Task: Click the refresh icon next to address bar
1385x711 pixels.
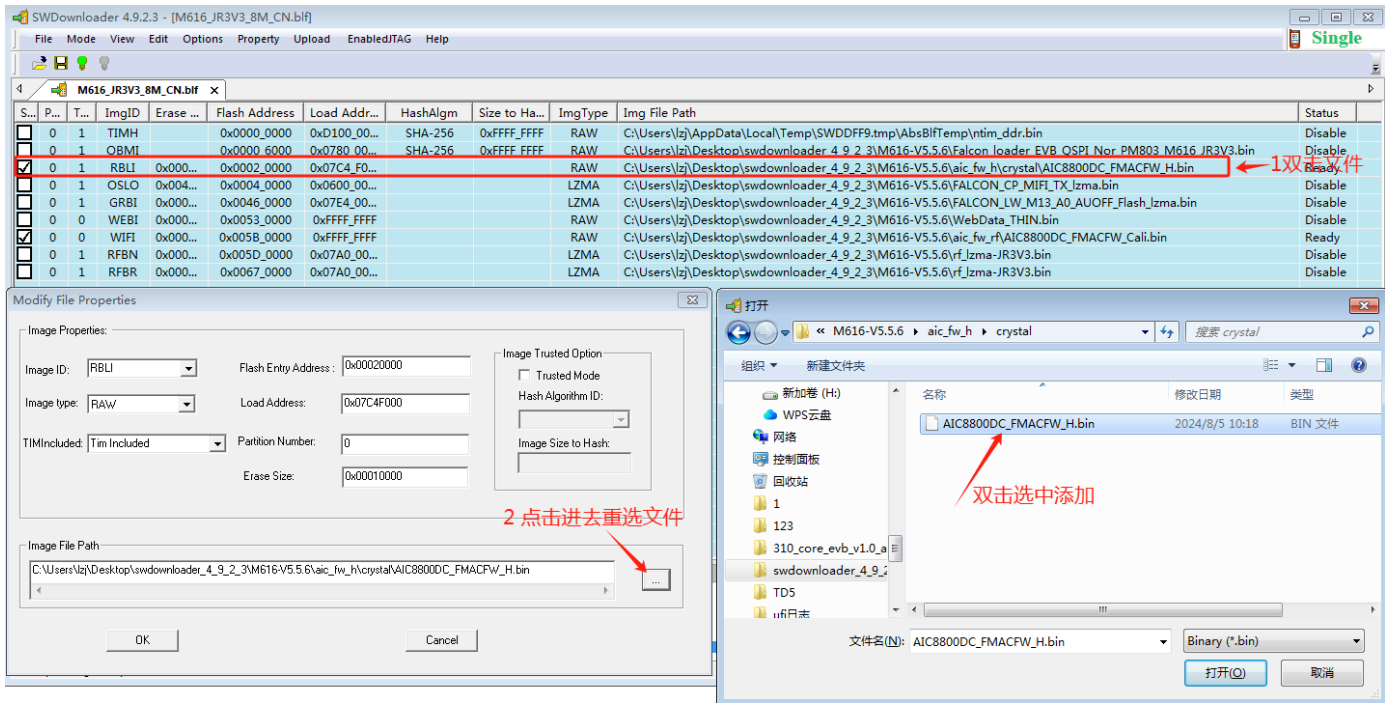Action: [1168, 332]
